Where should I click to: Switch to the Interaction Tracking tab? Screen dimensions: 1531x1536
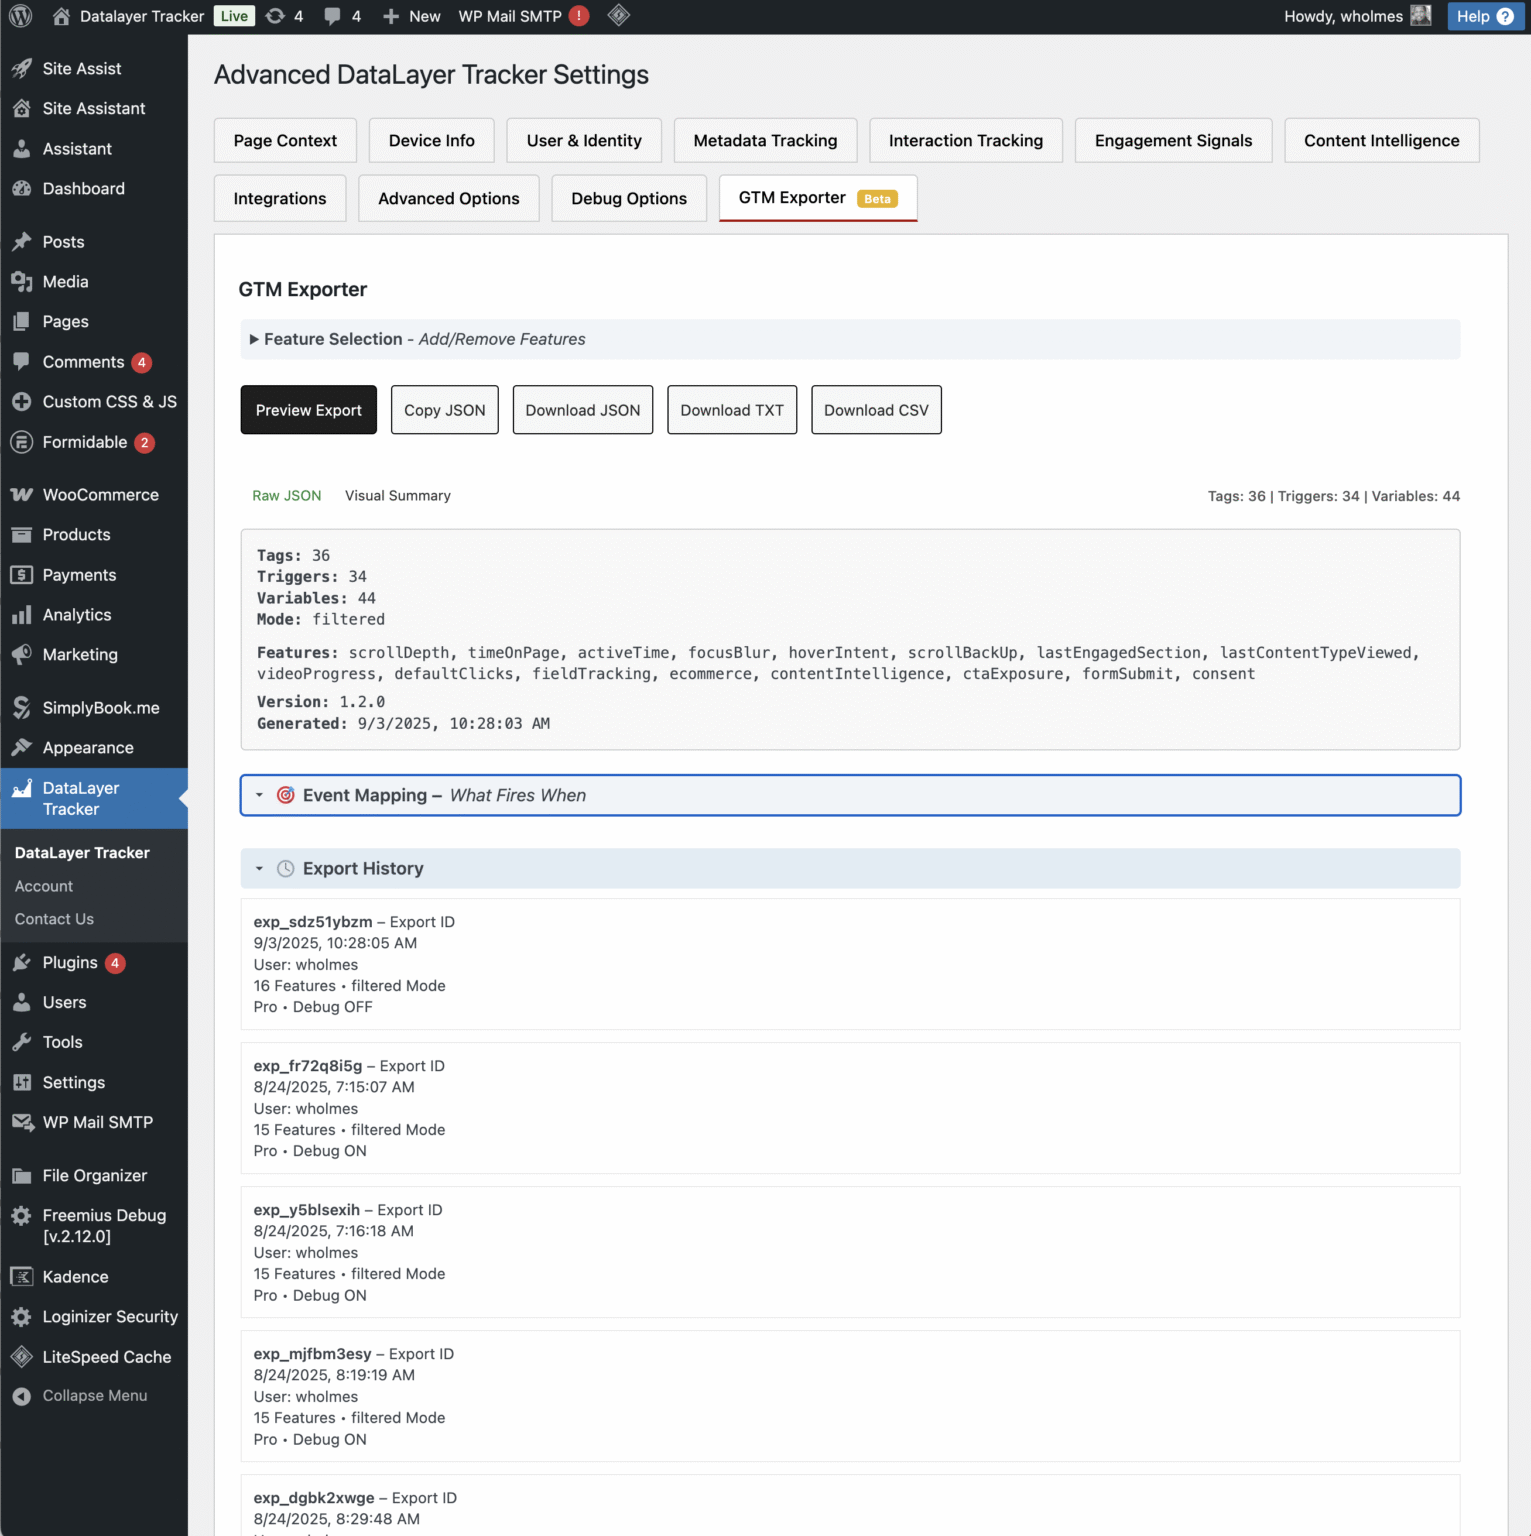966,140
